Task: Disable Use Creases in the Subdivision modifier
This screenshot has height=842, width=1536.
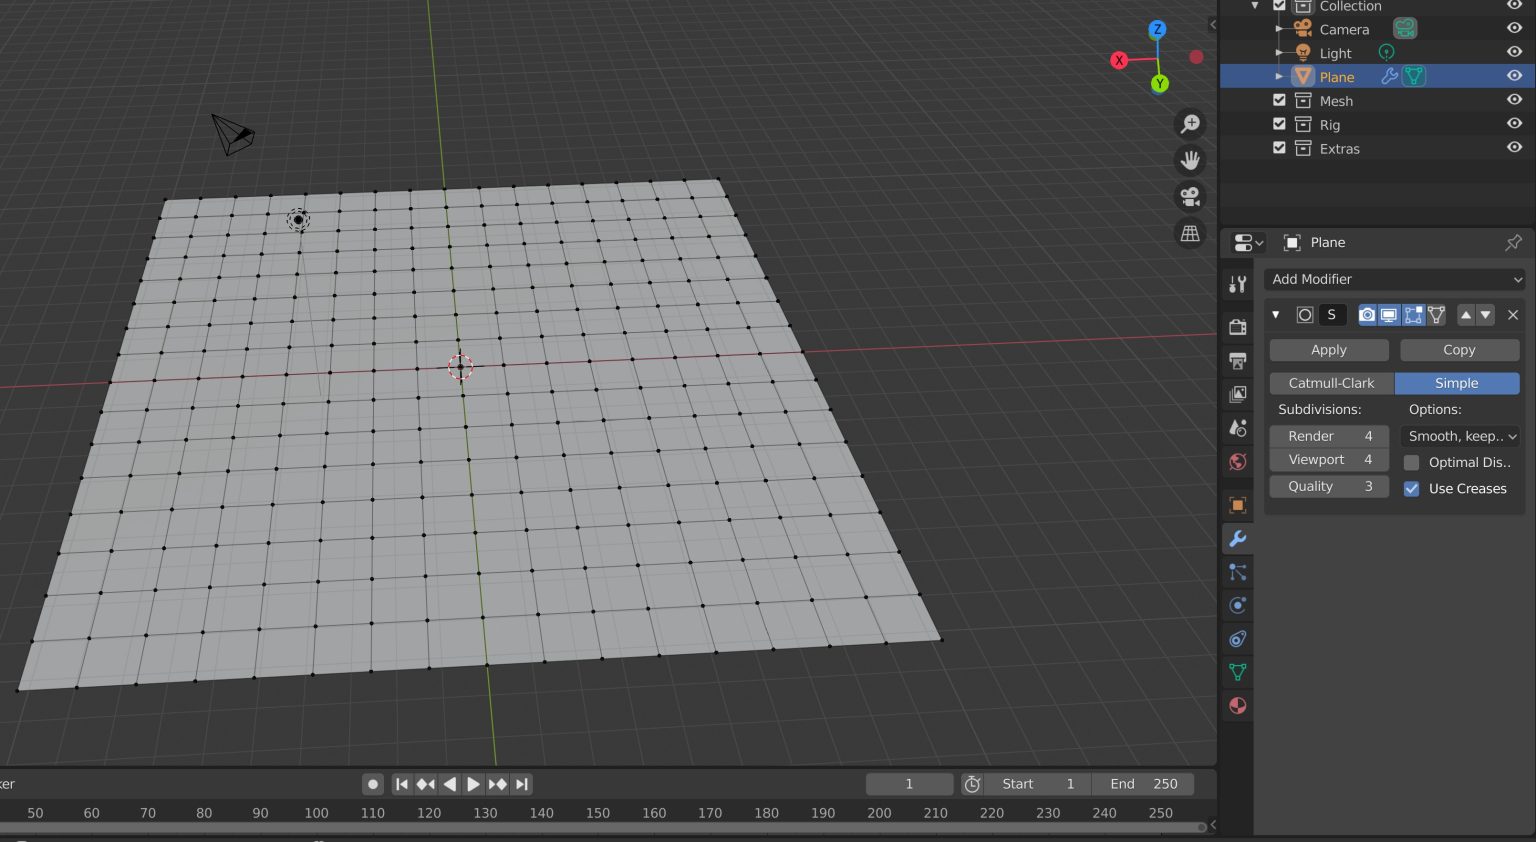Action: tap(1411, 489)
